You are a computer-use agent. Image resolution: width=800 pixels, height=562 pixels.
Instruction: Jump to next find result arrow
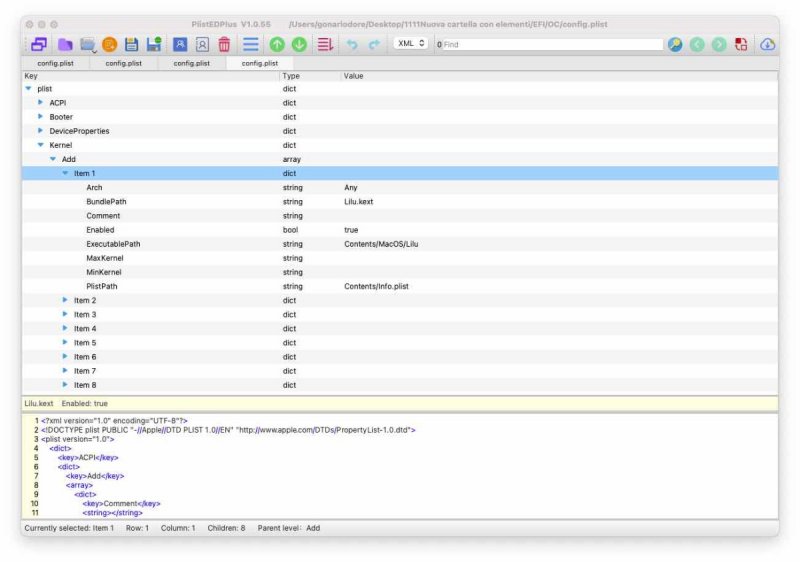click(719, 44)
